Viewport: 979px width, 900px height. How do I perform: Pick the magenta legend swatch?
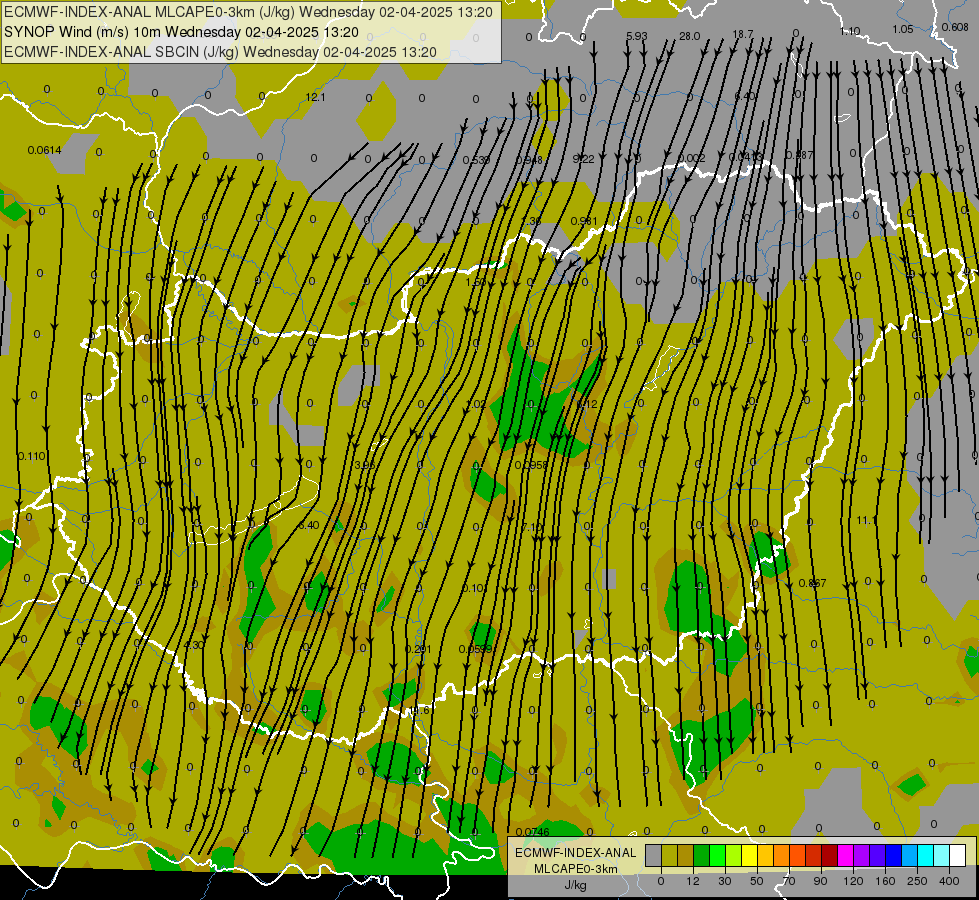[x=846, y=856]
